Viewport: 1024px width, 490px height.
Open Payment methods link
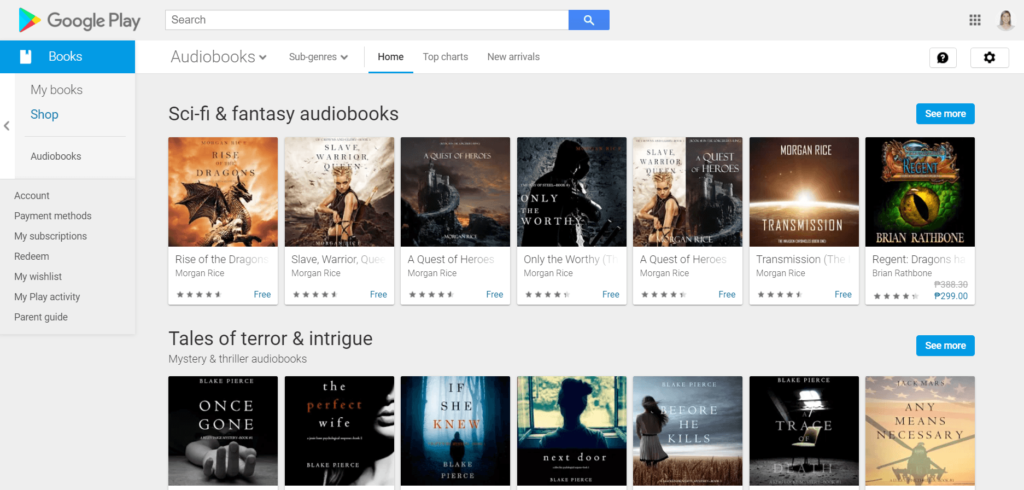(x=53, y=216)
